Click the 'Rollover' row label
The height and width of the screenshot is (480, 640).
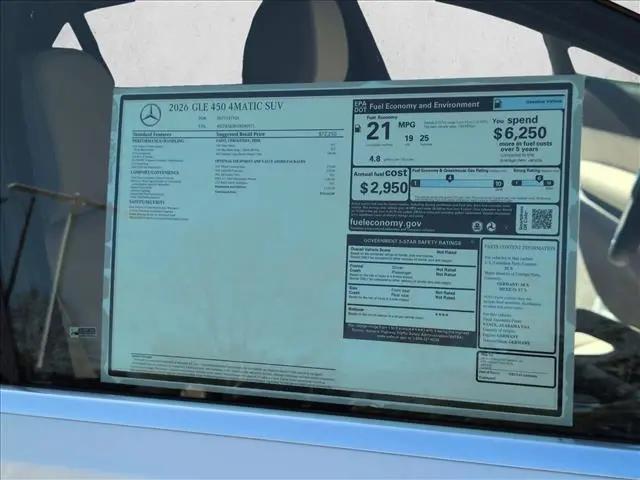tap(356, 309)
